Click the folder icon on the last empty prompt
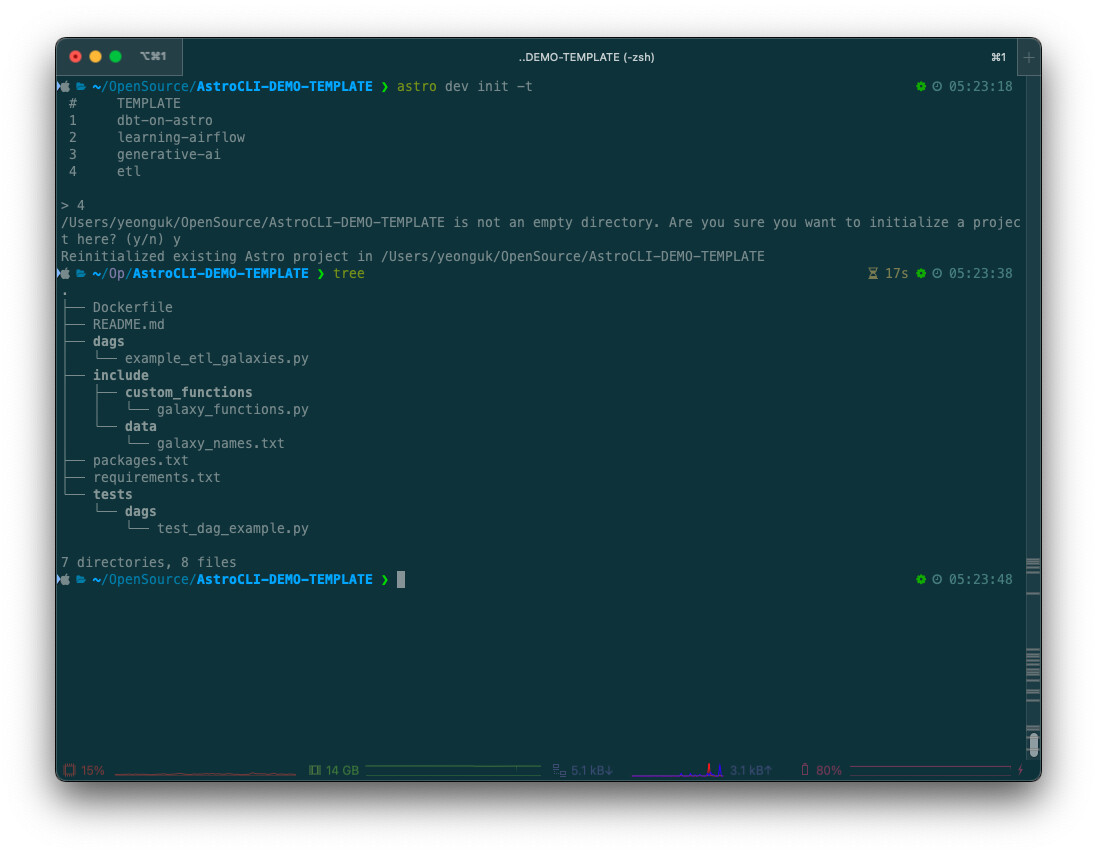 pos(80,579)
